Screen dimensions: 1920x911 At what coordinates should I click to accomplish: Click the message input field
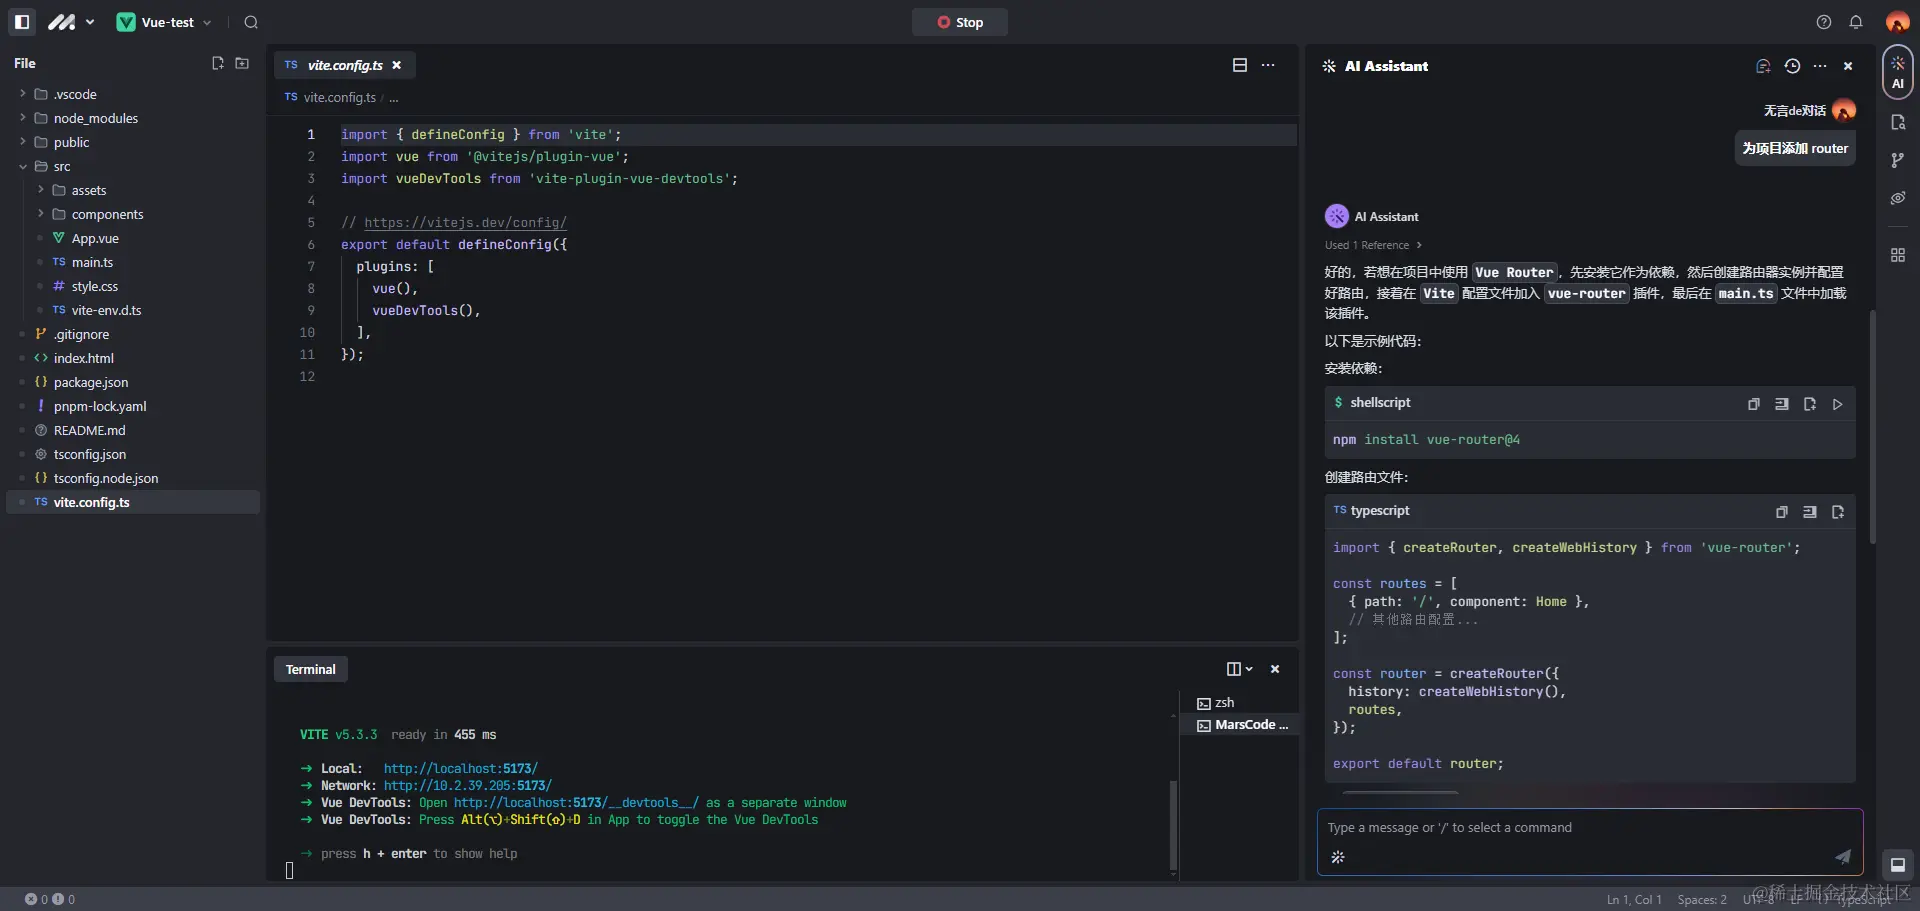(x=1580, y=828)
